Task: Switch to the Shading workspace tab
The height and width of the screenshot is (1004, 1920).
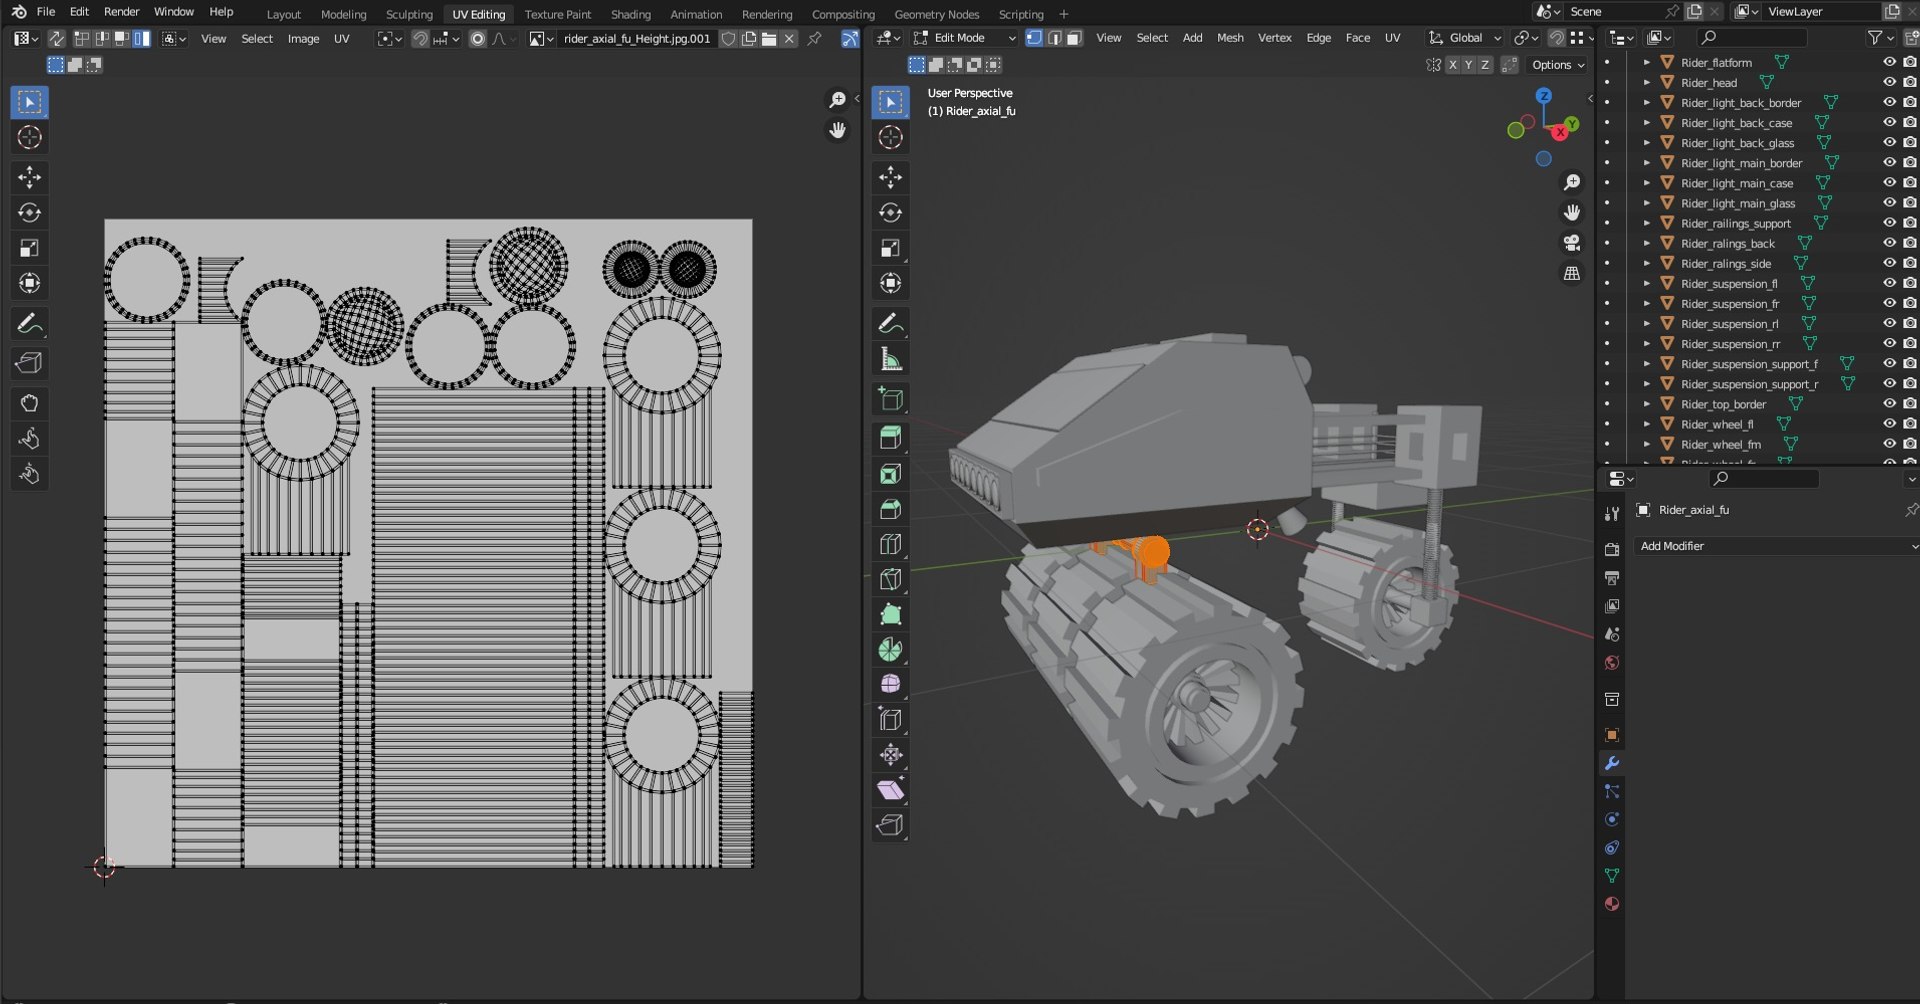Action: (x=630, y=14)
